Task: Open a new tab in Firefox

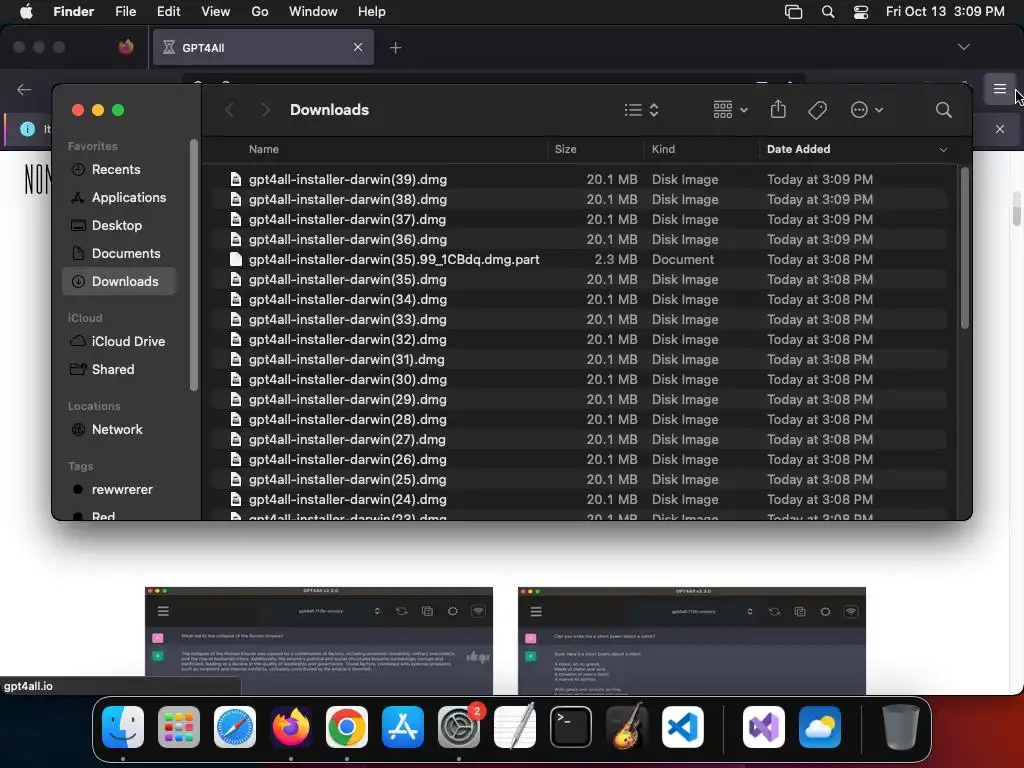Action: (x=395, y=48)
